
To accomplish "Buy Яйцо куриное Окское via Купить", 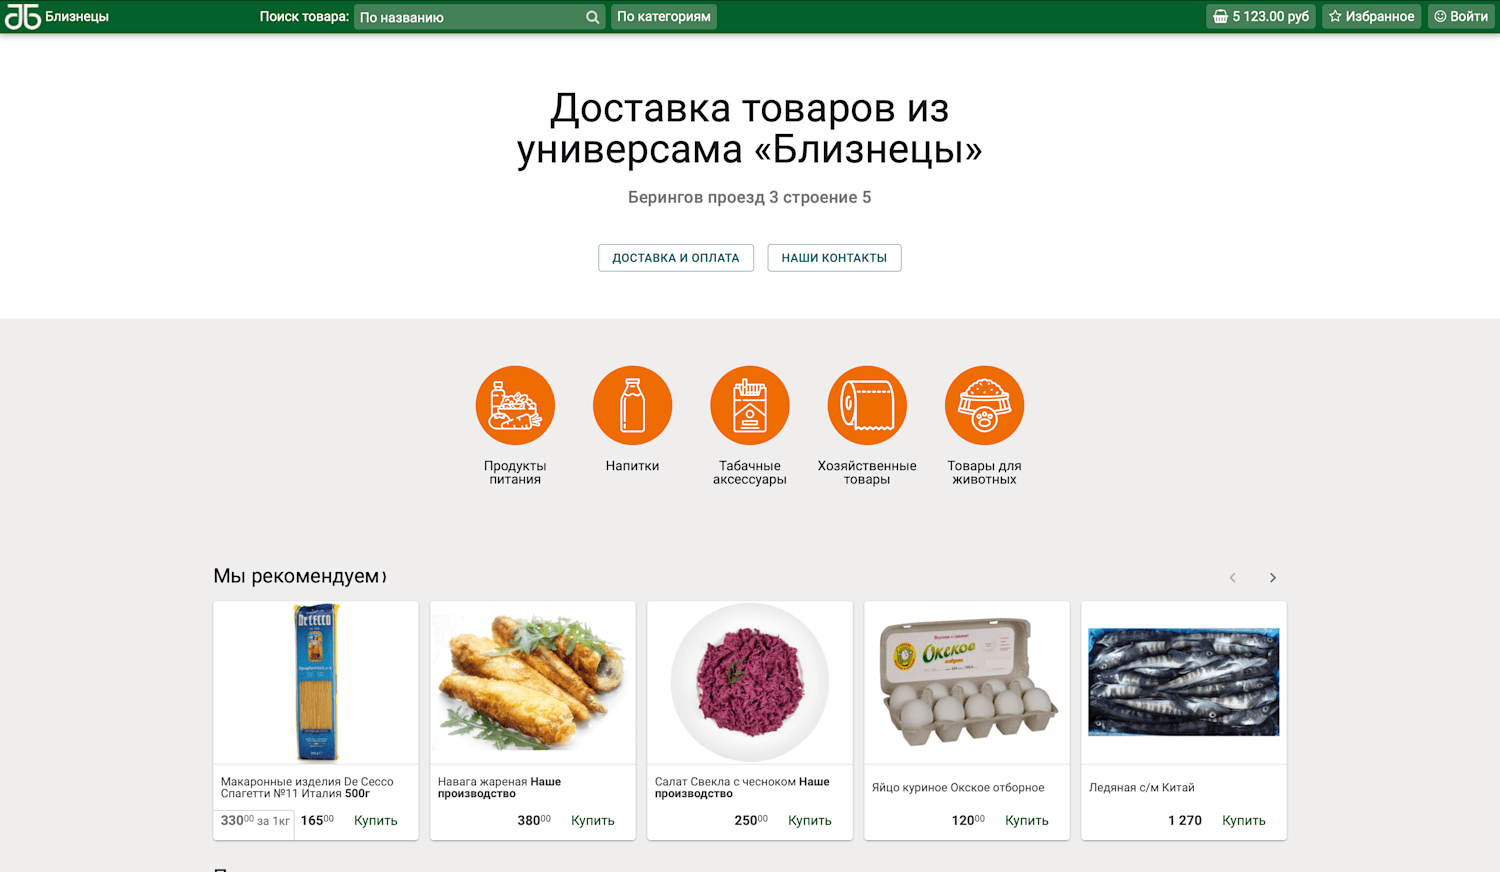I will 1027,820.
